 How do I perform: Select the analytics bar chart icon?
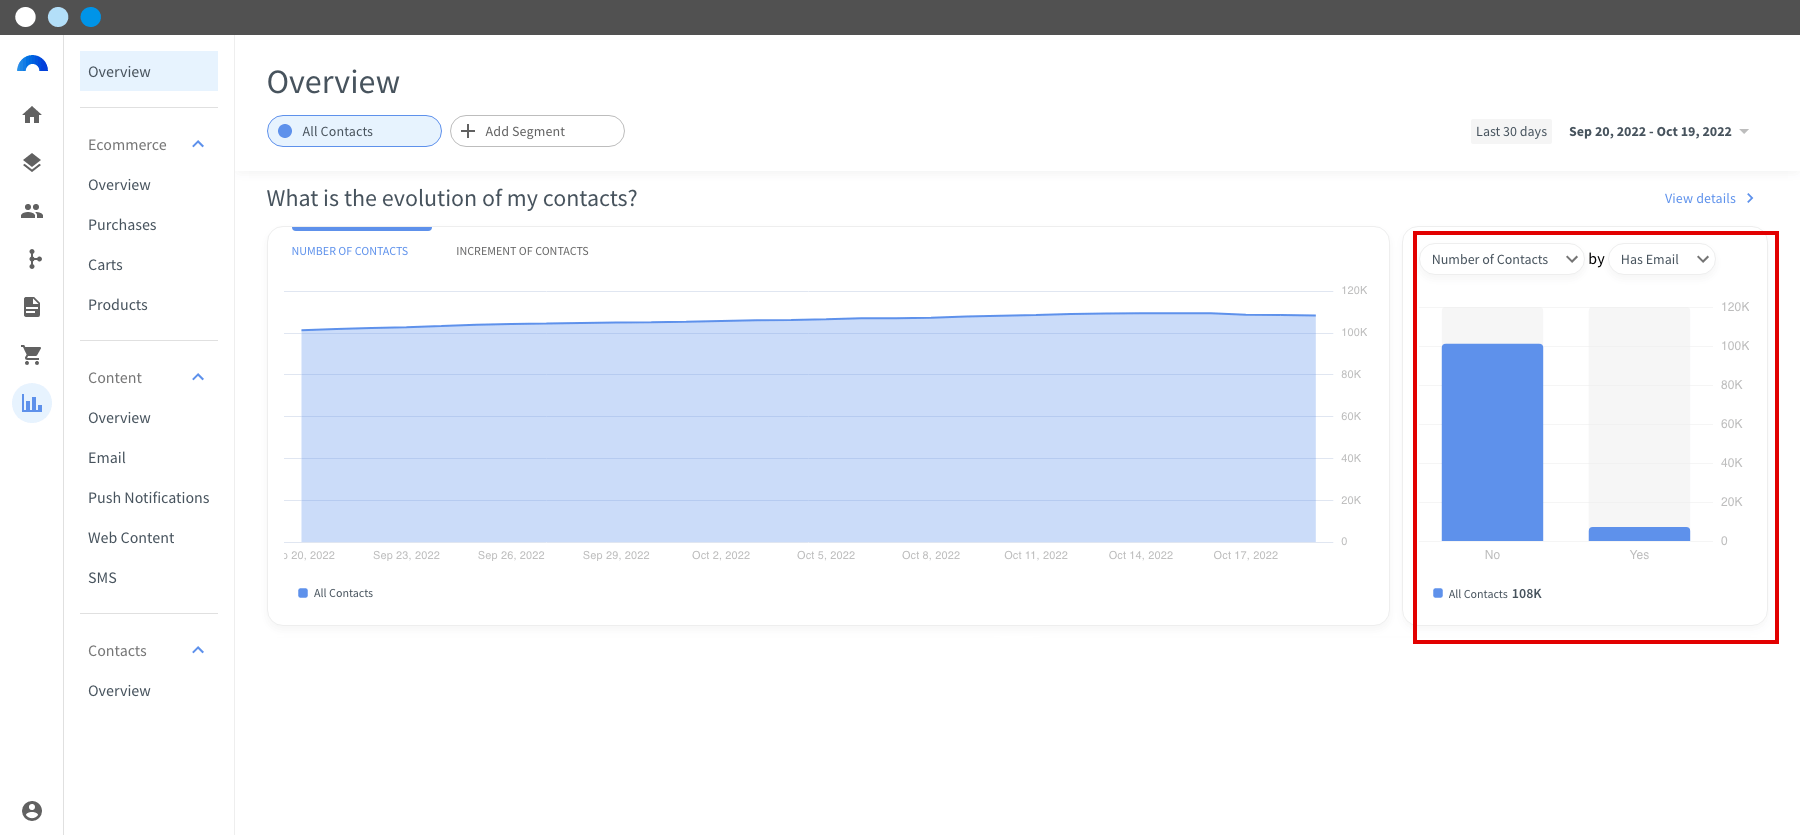(32, 403)
